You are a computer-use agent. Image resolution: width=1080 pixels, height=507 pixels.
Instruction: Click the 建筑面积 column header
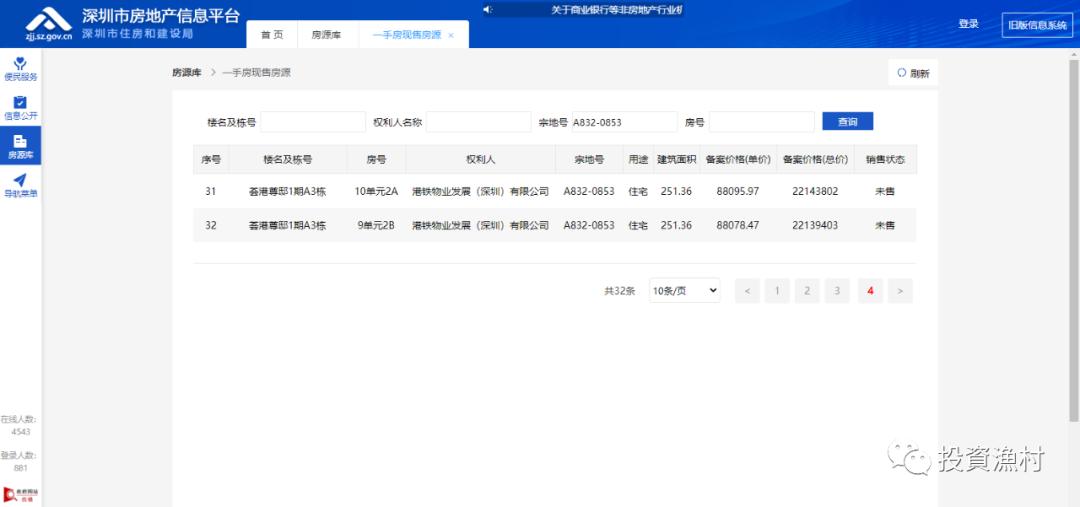click(676, 159)
